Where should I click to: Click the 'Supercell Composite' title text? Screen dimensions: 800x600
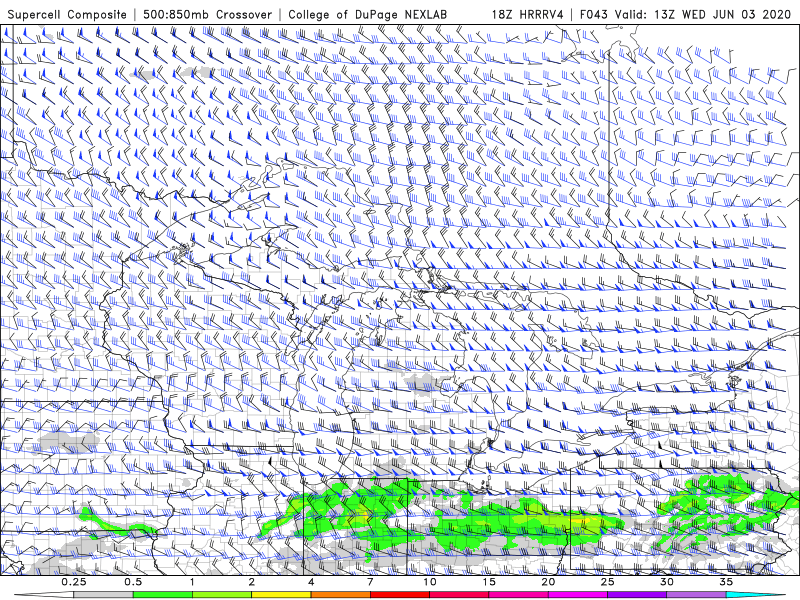pos(67,15)
